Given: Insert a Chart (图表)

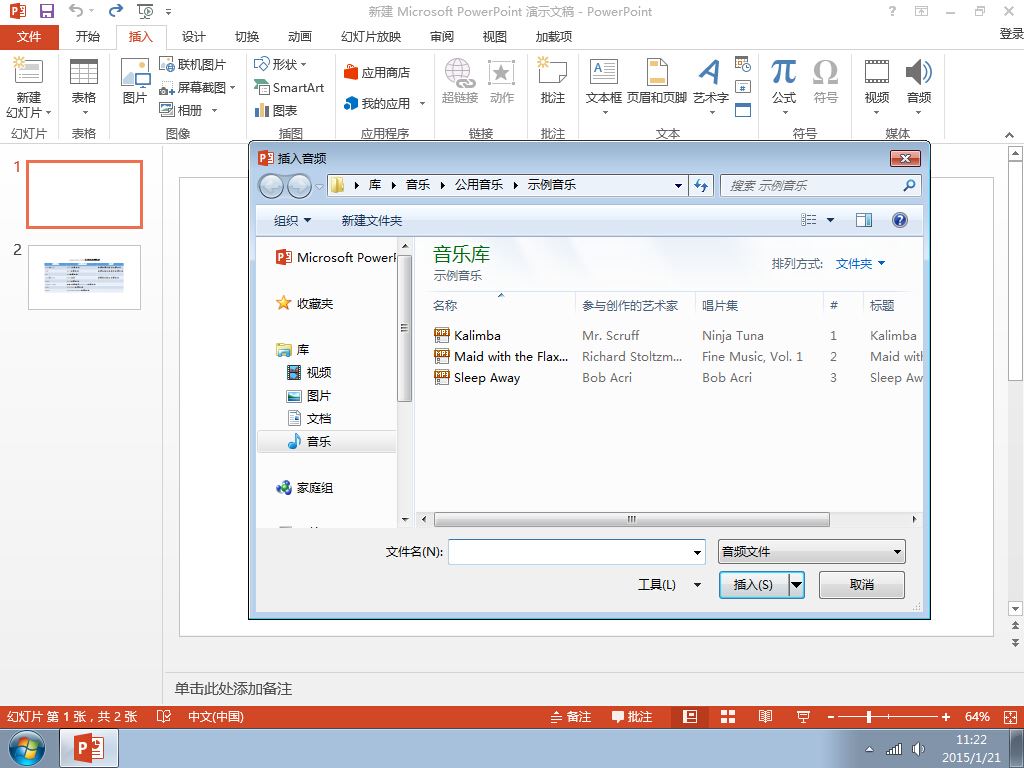Looking at the screenshot, I should click(x=276, y=110).
